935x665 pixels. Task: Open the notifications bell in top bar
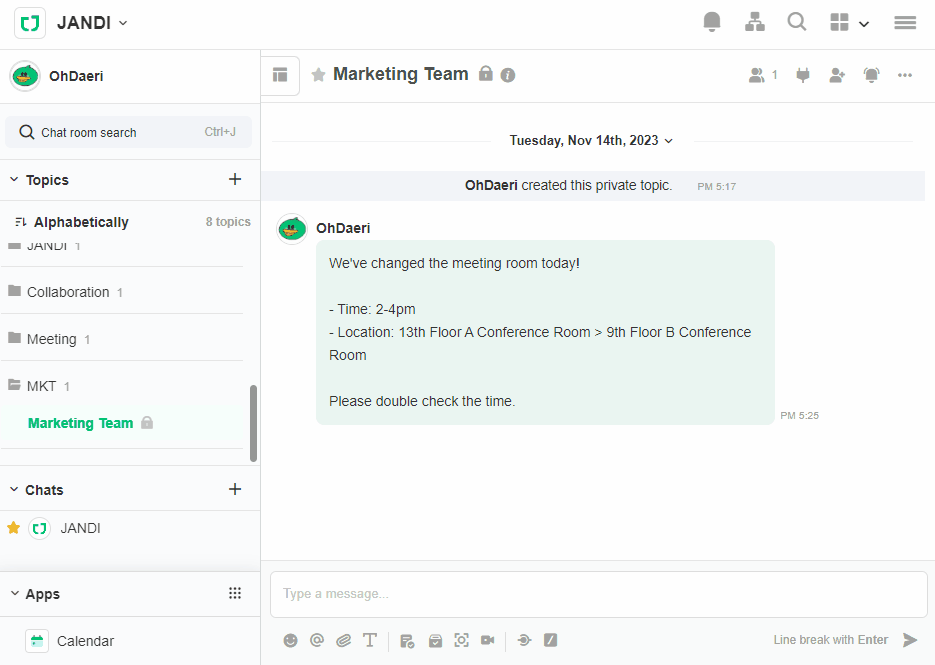tap(712, 22)
